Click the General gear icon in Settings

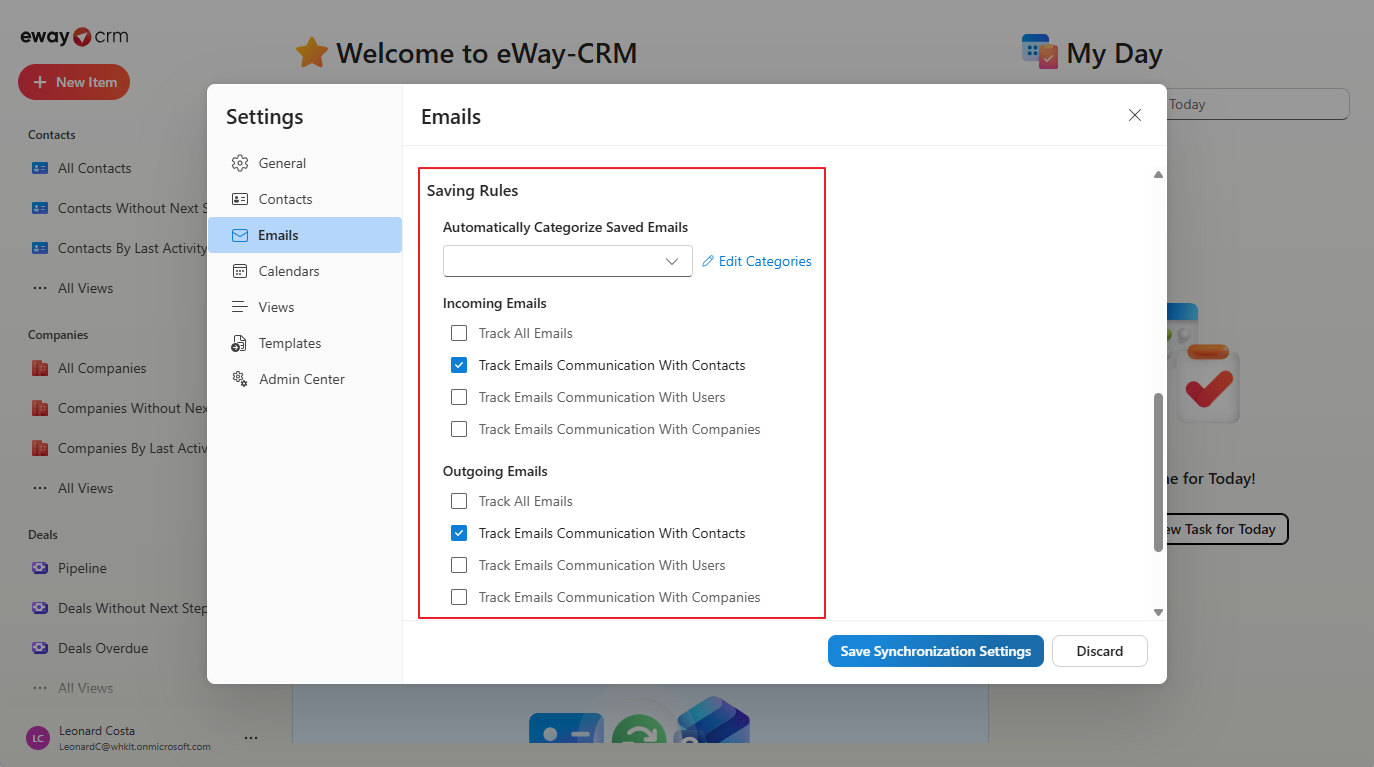[240, 163]
